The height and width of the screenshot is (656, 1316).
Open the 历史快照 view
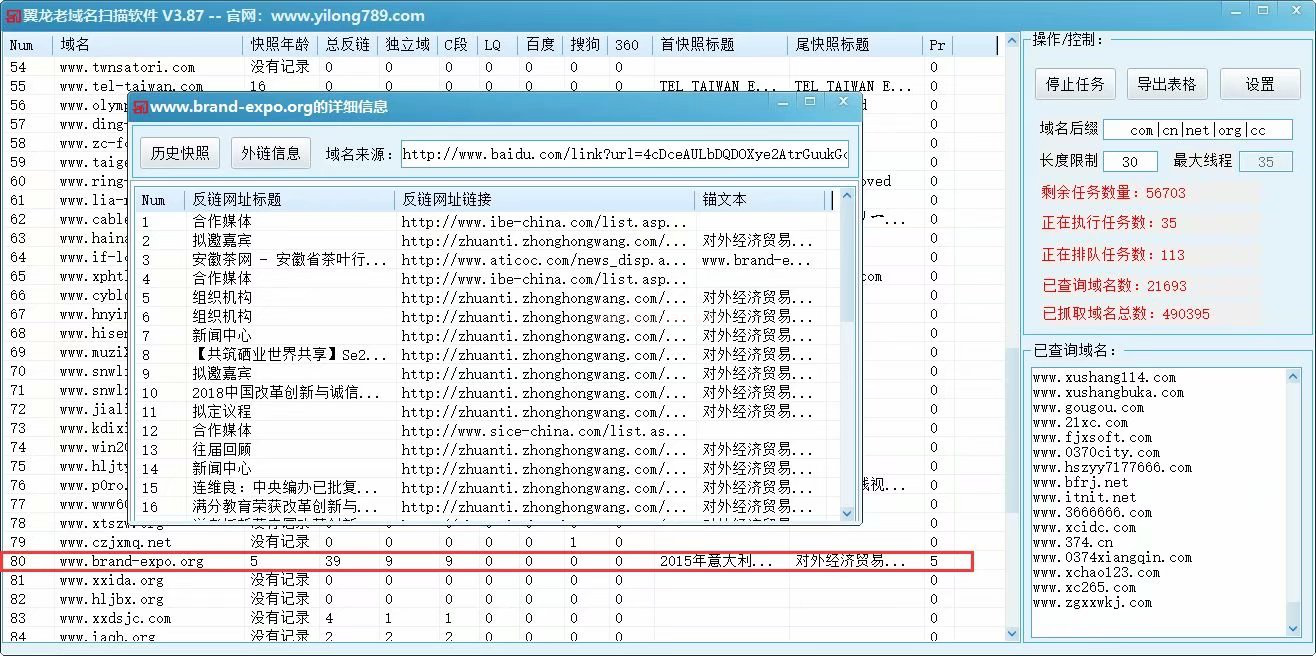[x=180, y=153]
